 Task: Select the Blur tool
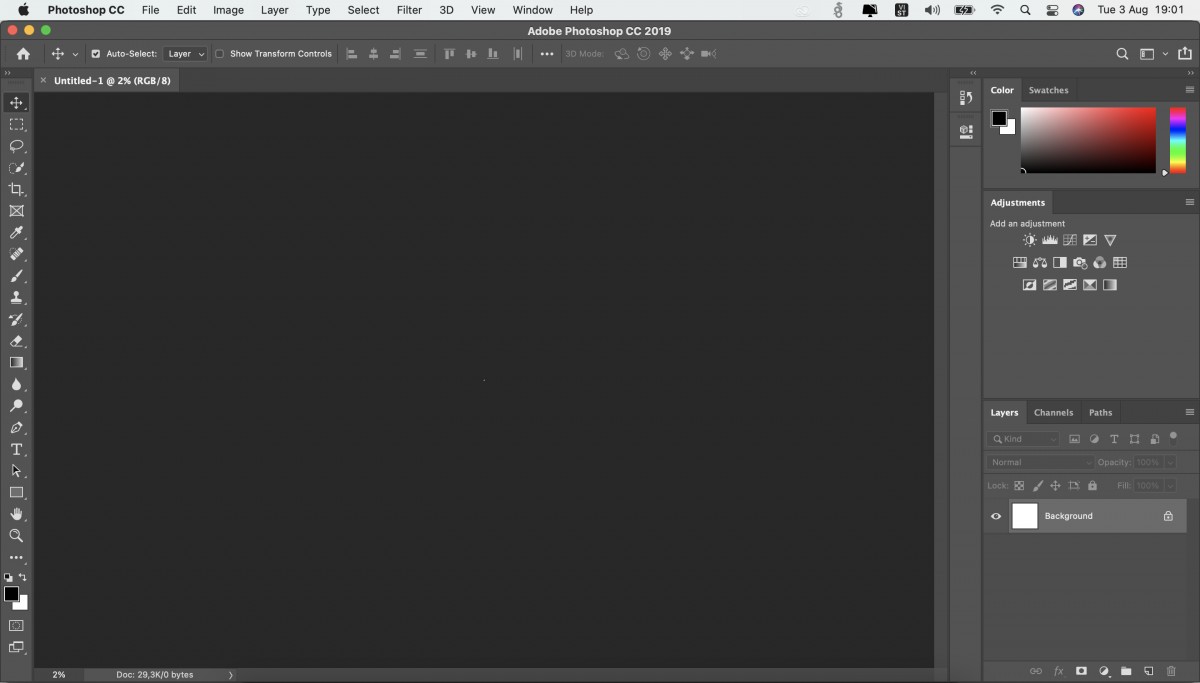(16, 385)
